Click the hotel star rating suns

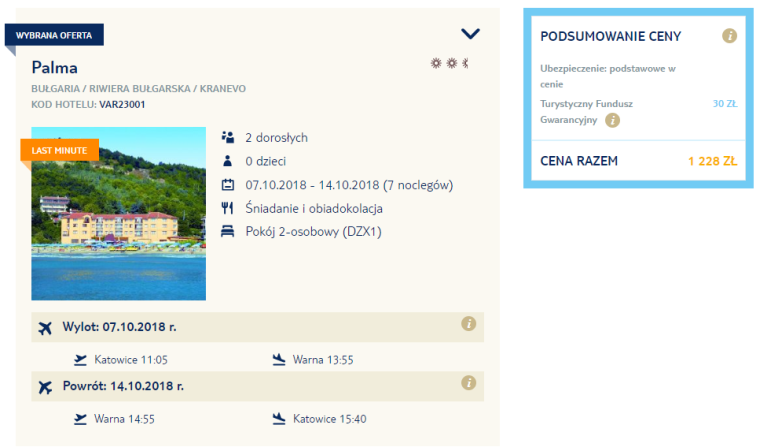pos(449,63)
